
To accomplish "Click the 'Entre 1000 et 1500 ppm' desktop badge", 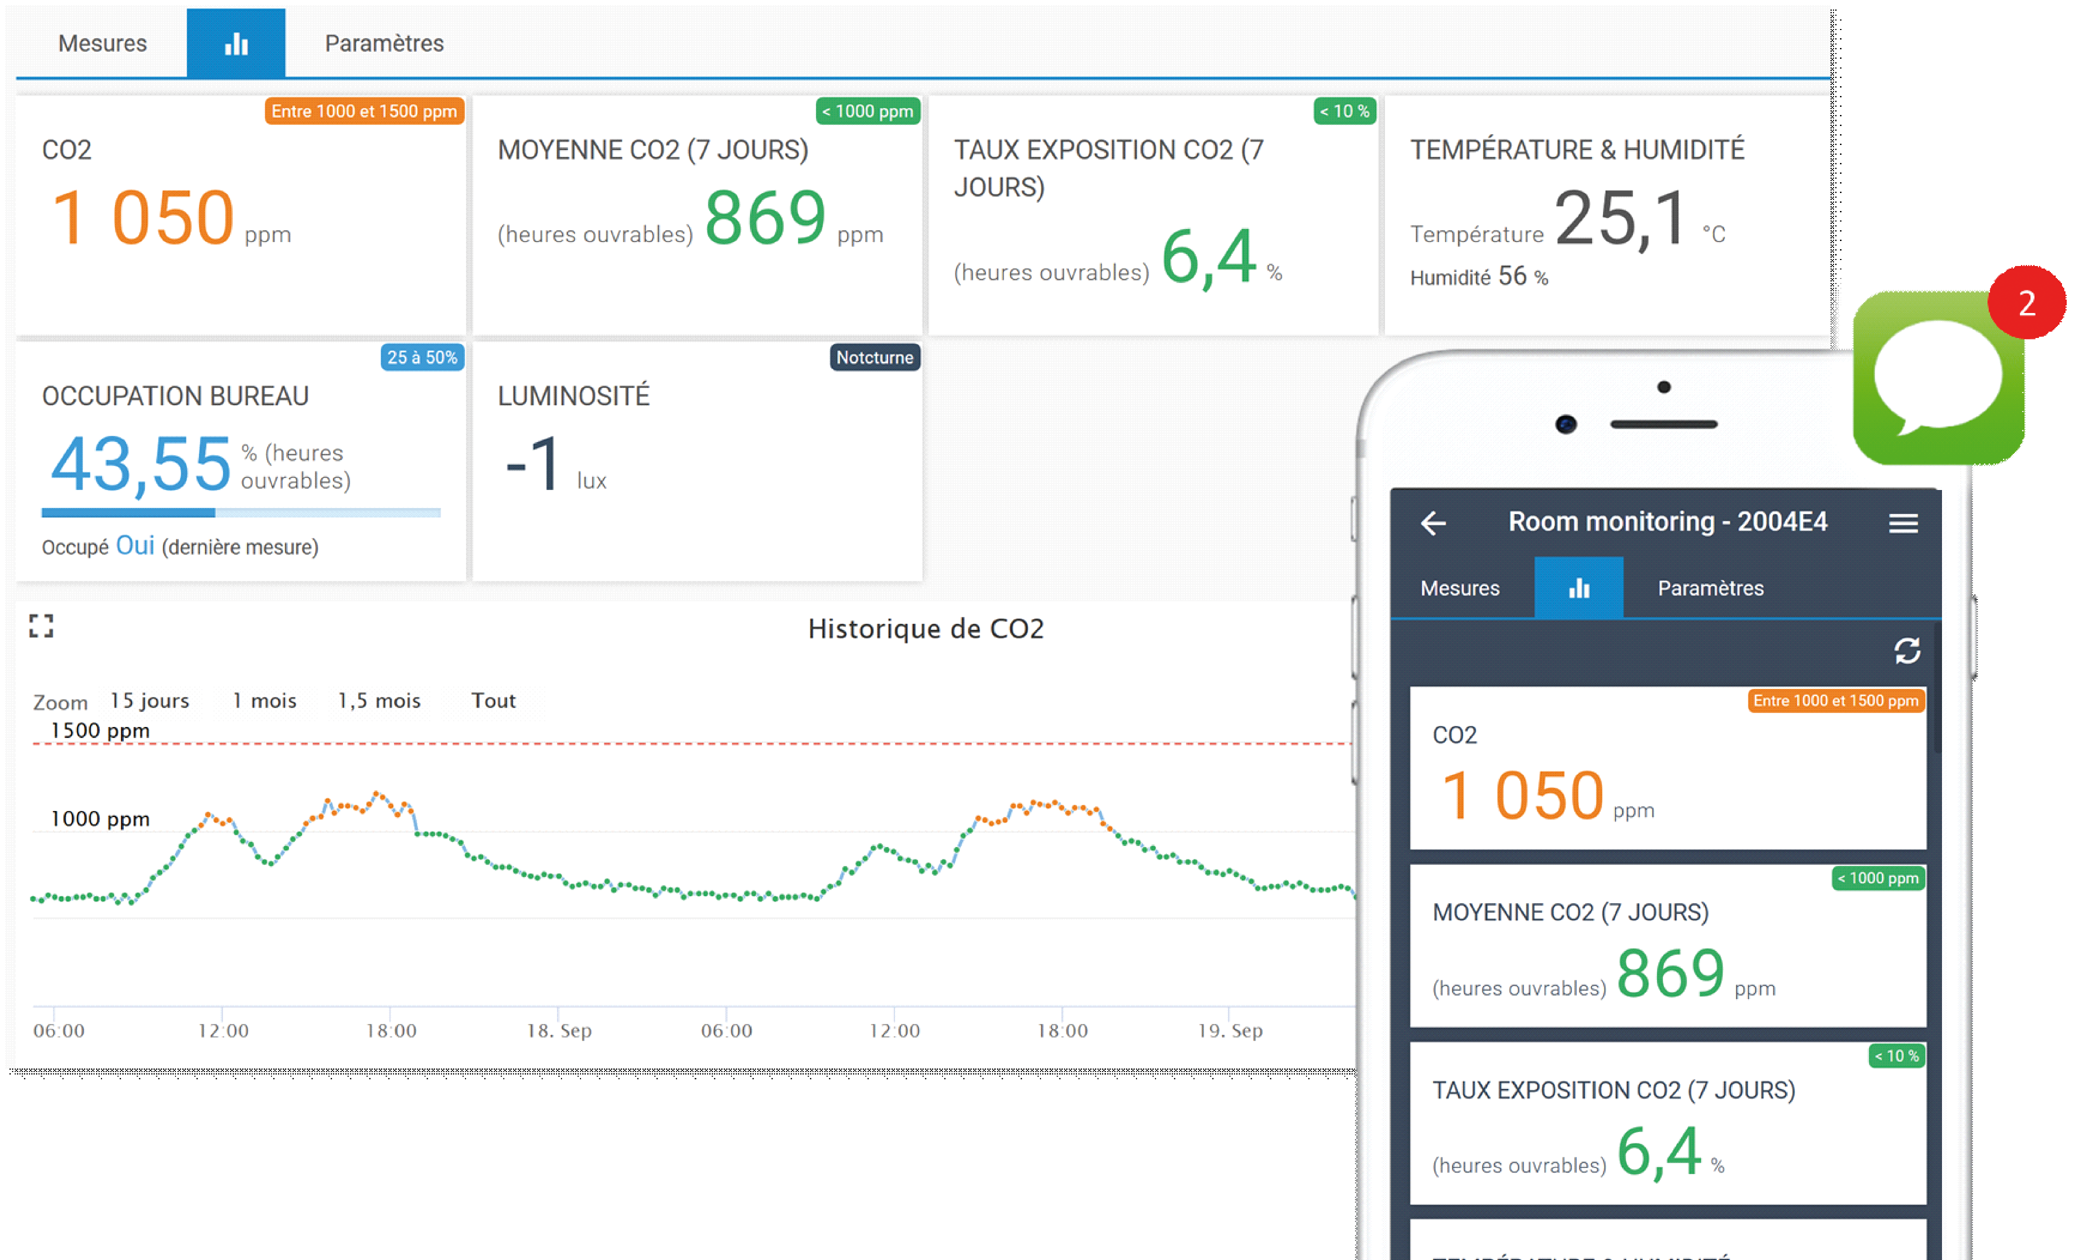I will point(364,111).
